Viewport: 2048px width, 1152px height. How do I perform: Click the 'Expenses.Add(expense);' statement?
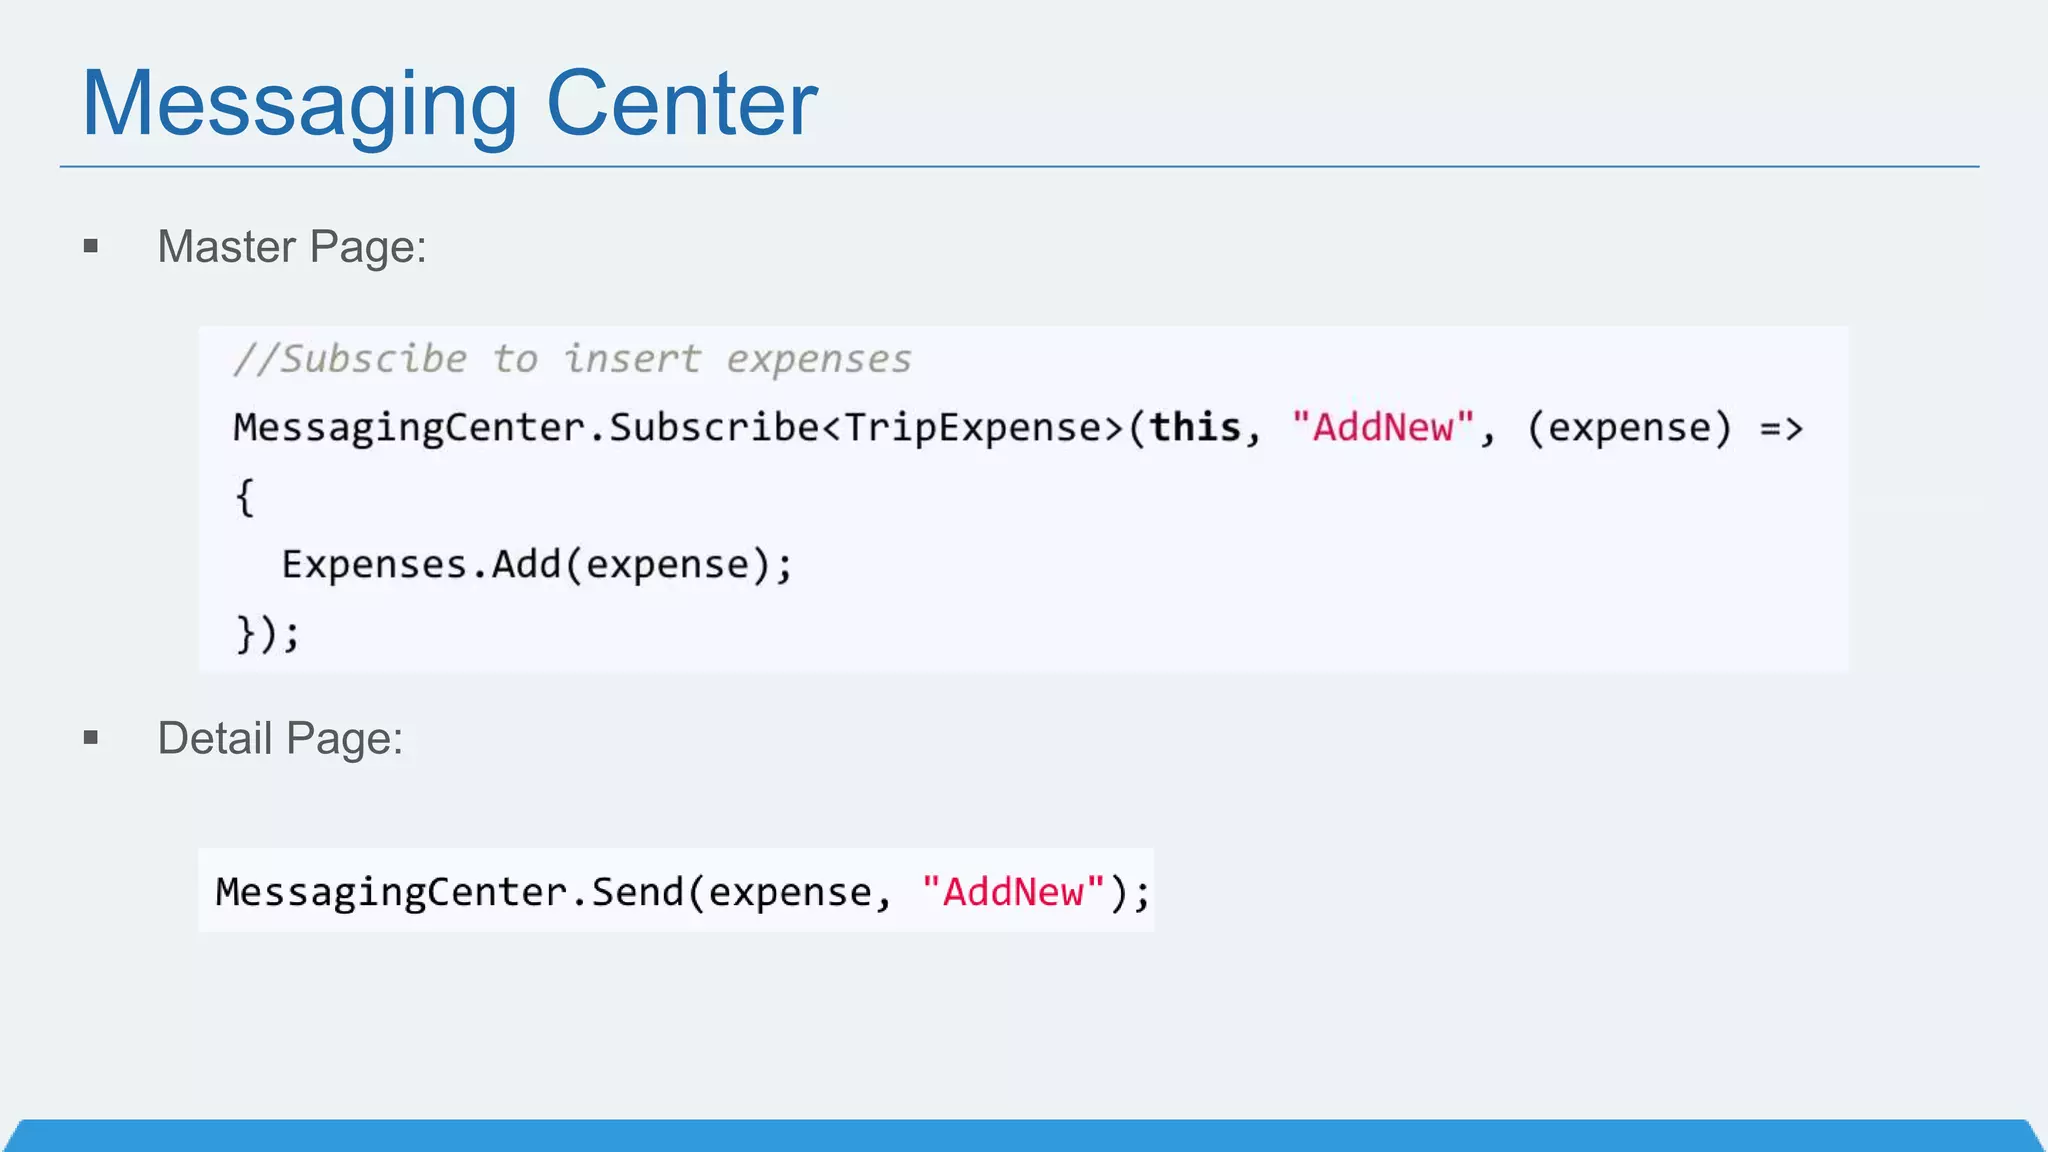coord(537,565)
